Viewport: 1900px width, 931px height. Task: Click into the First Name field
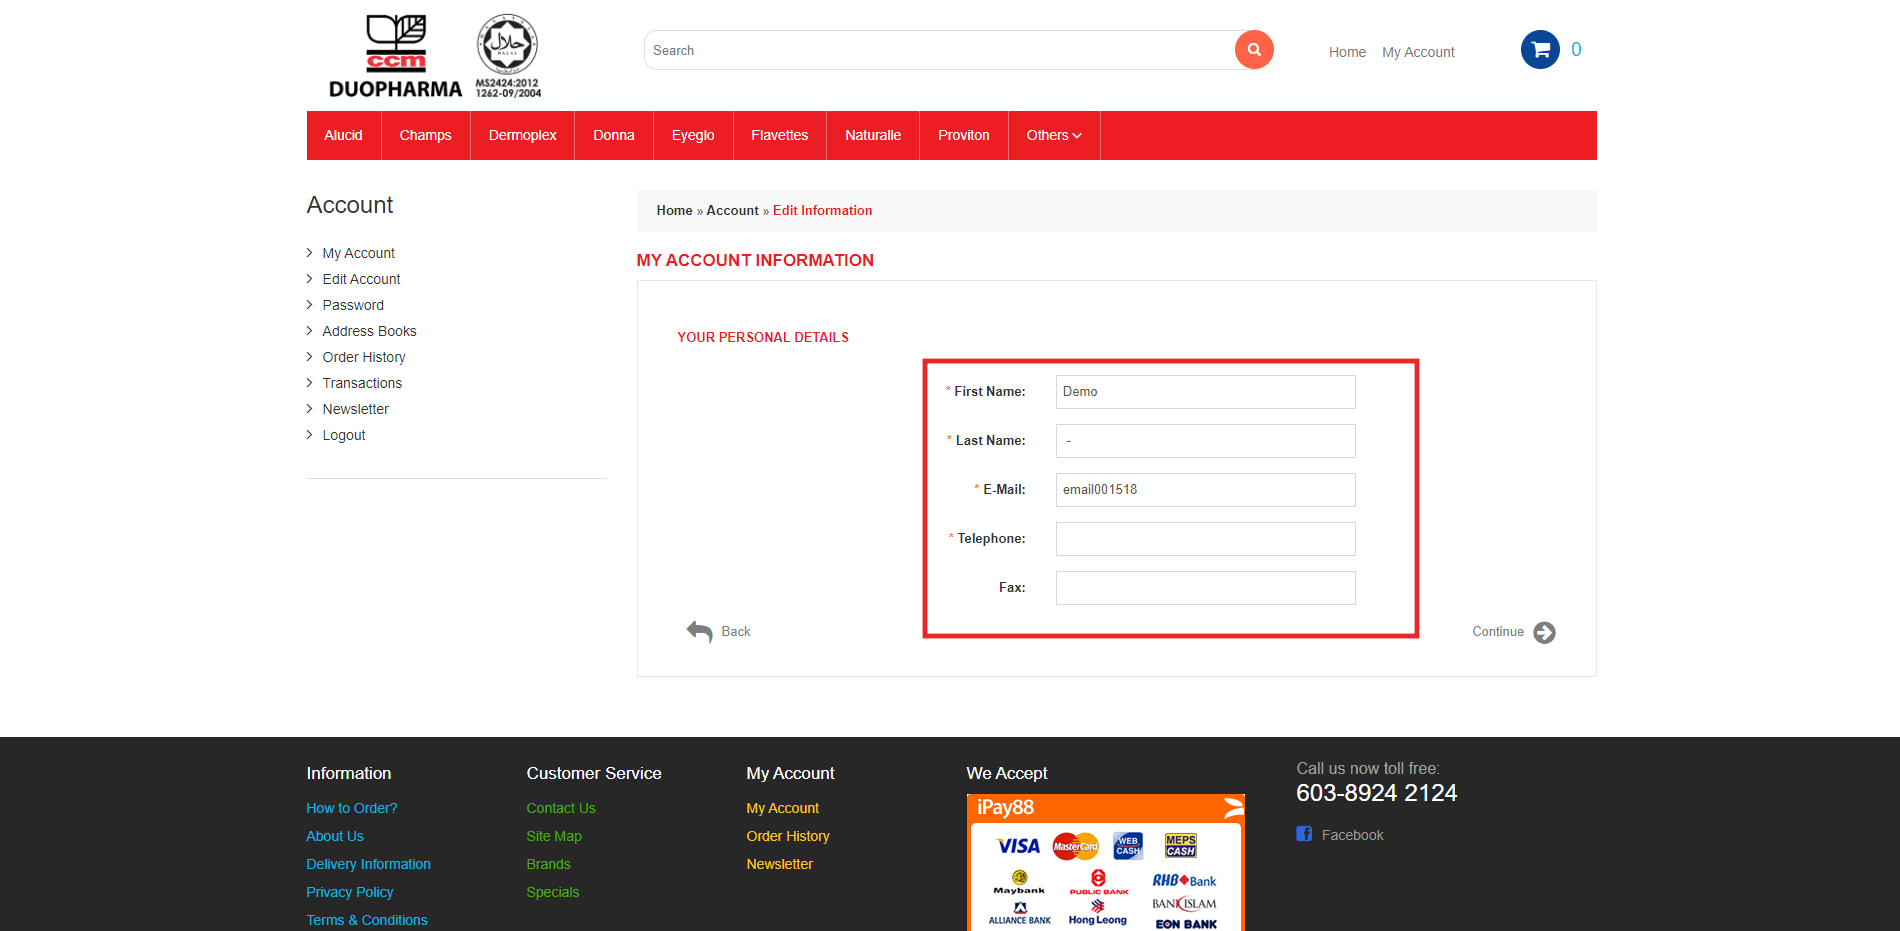(x=1205, y=392)
